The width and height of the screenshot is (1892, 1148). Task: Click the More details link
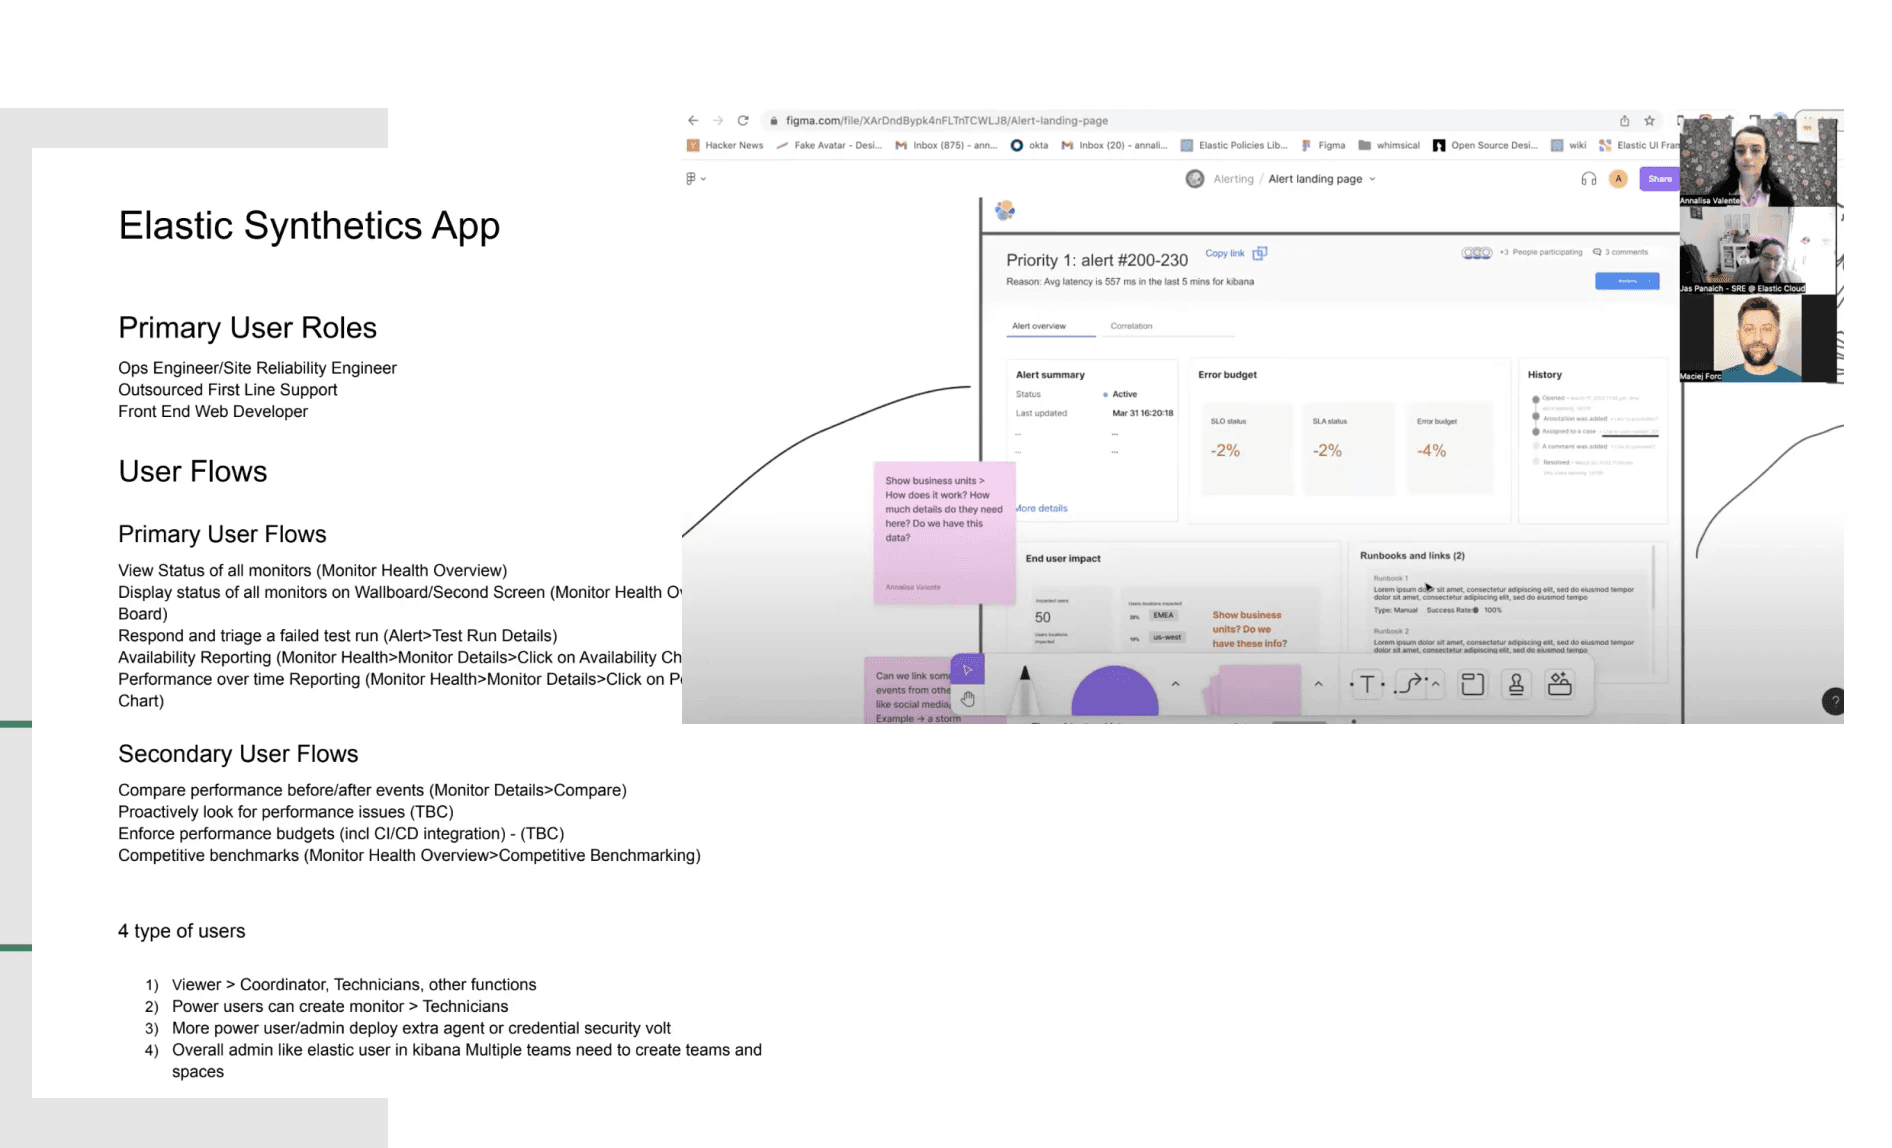pyautogui.click(x=1042, y=508)
